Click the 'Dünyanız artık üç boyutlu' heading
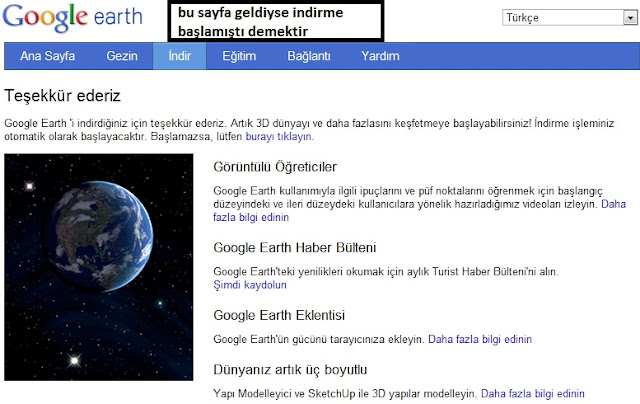Viewport: 640px width, 404px height. 290,370
